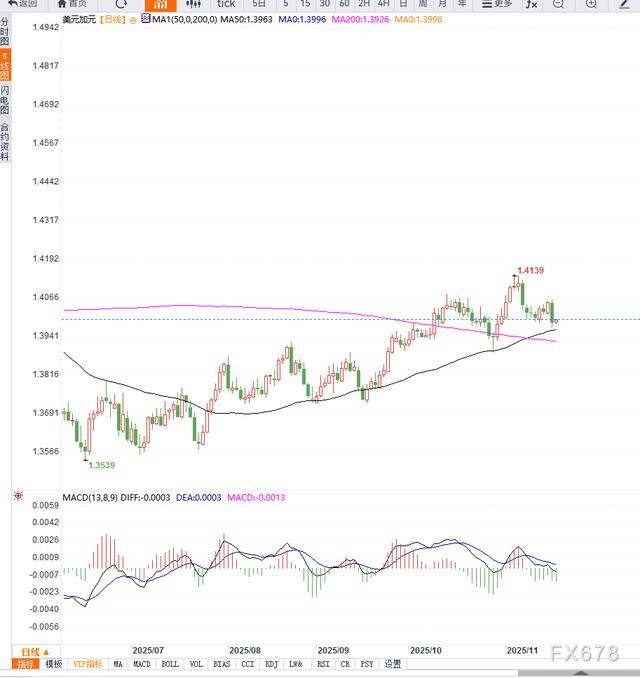Zoom out with the minus magnifier

558,4
